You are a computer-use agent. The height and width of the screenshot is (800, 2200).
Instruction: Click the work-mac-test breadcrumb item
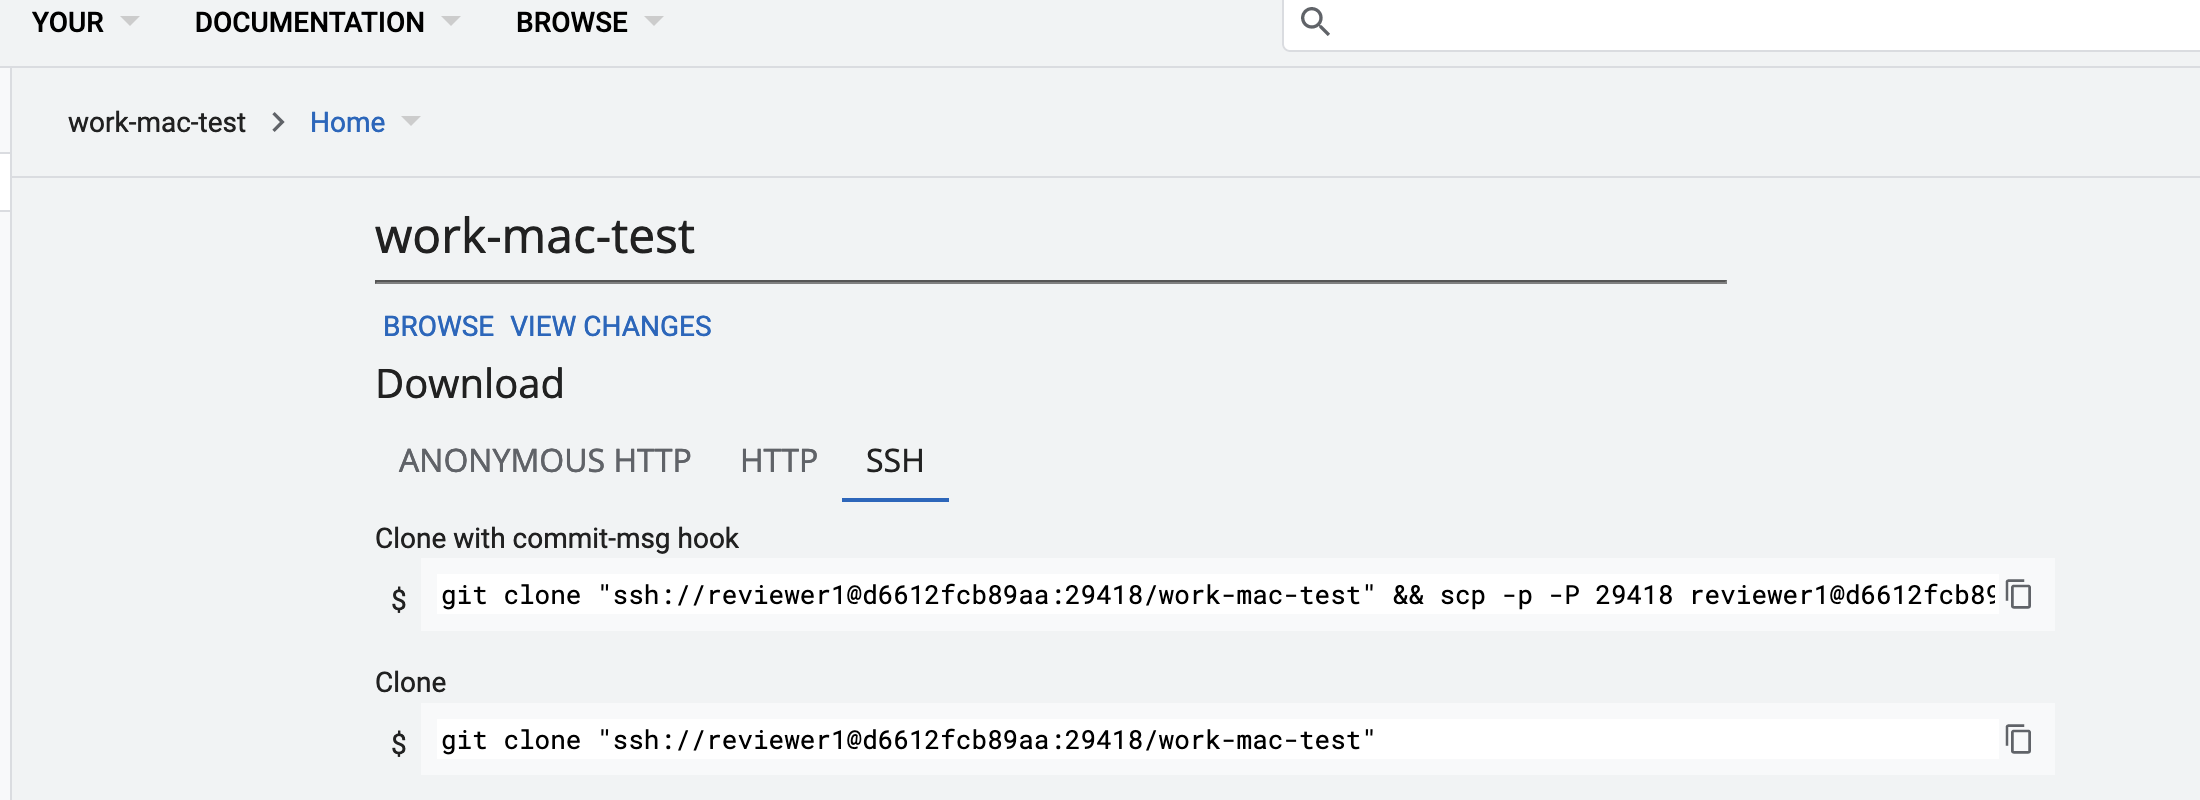(157, 122)
